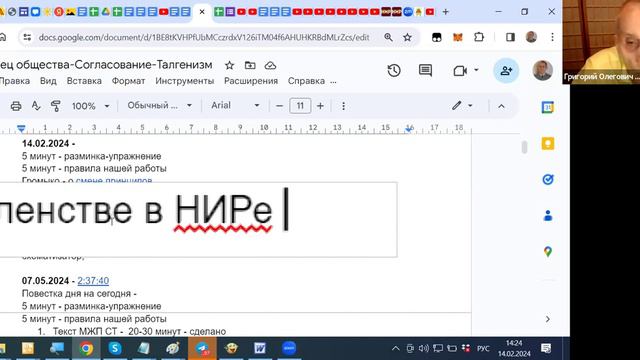Viewport: 640px width, 360px height.
Task: Open editing mode pencil dropdown
Action: (462, 106)
